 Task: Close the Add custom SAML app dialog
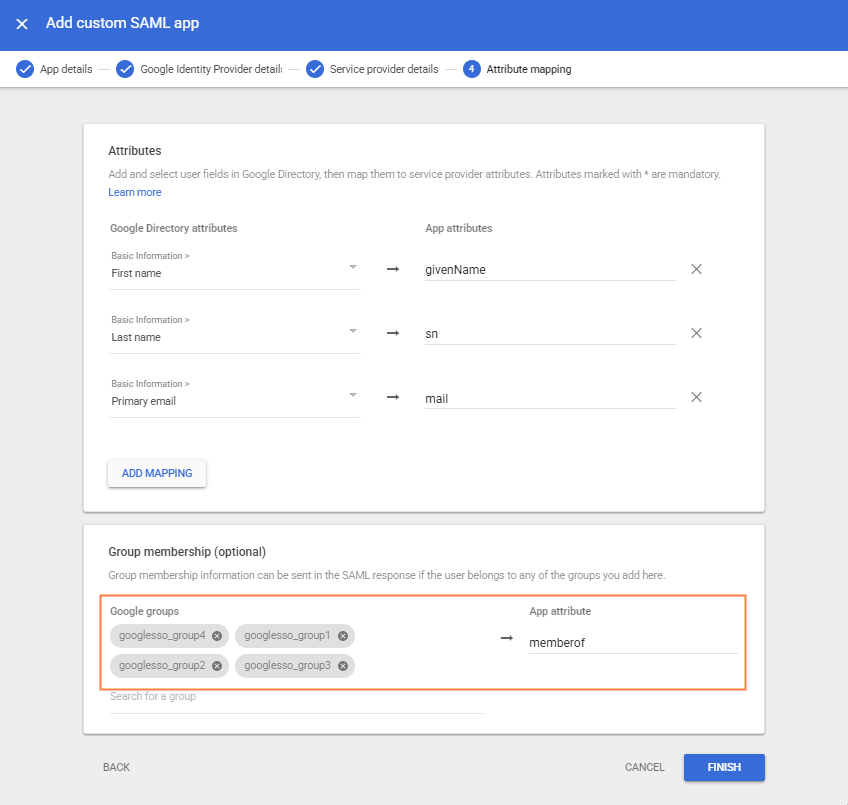(22, 24)
